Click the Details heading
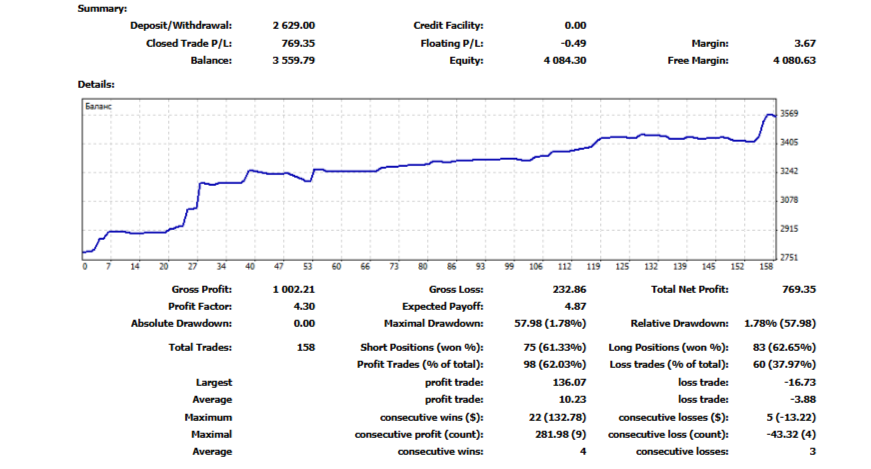The width and height of the screenshot is (871, 469). point(96,84)
